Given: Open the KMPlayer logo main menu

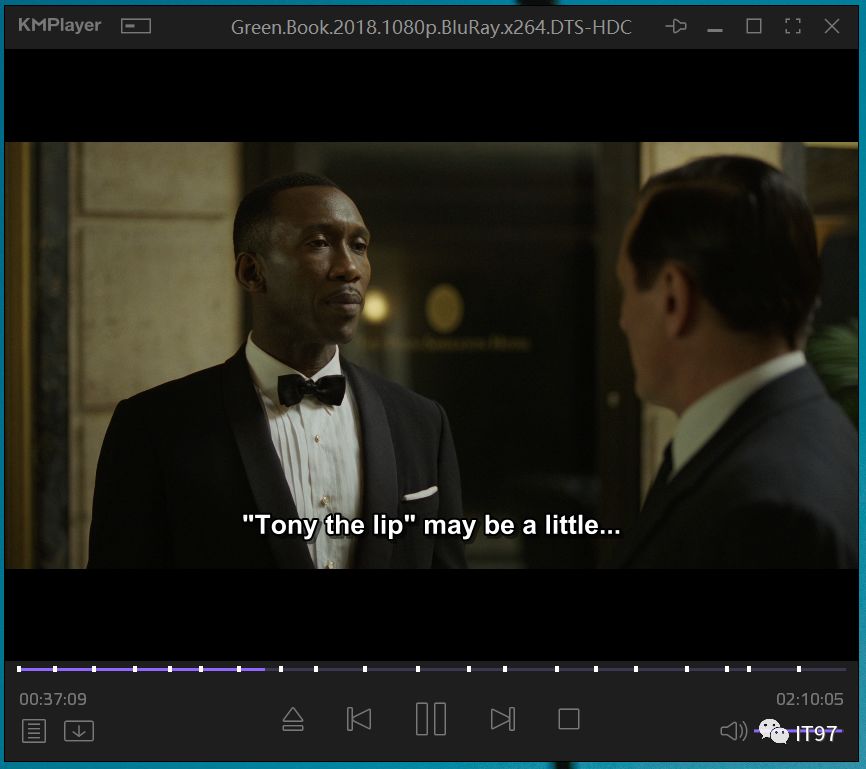Looking at the screenshot, I should tap(60, 26).
